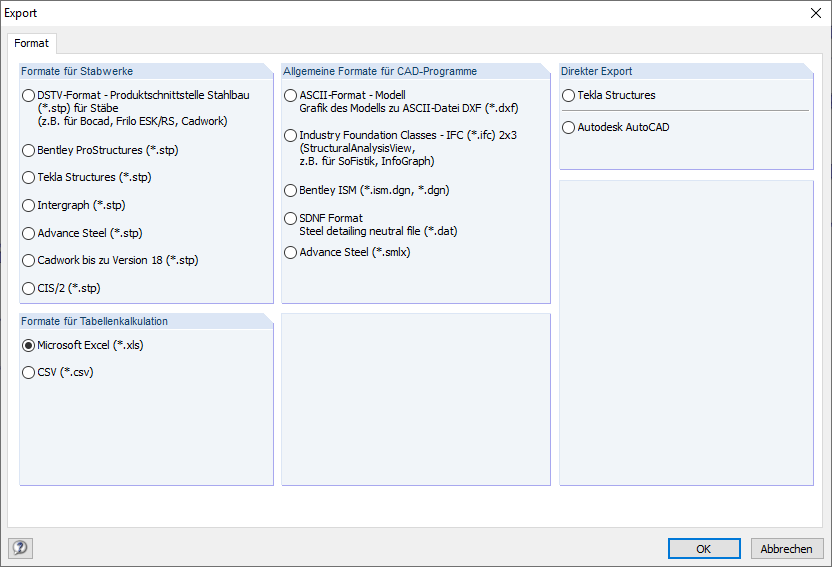Close the Export dialog window

(813, 13)
